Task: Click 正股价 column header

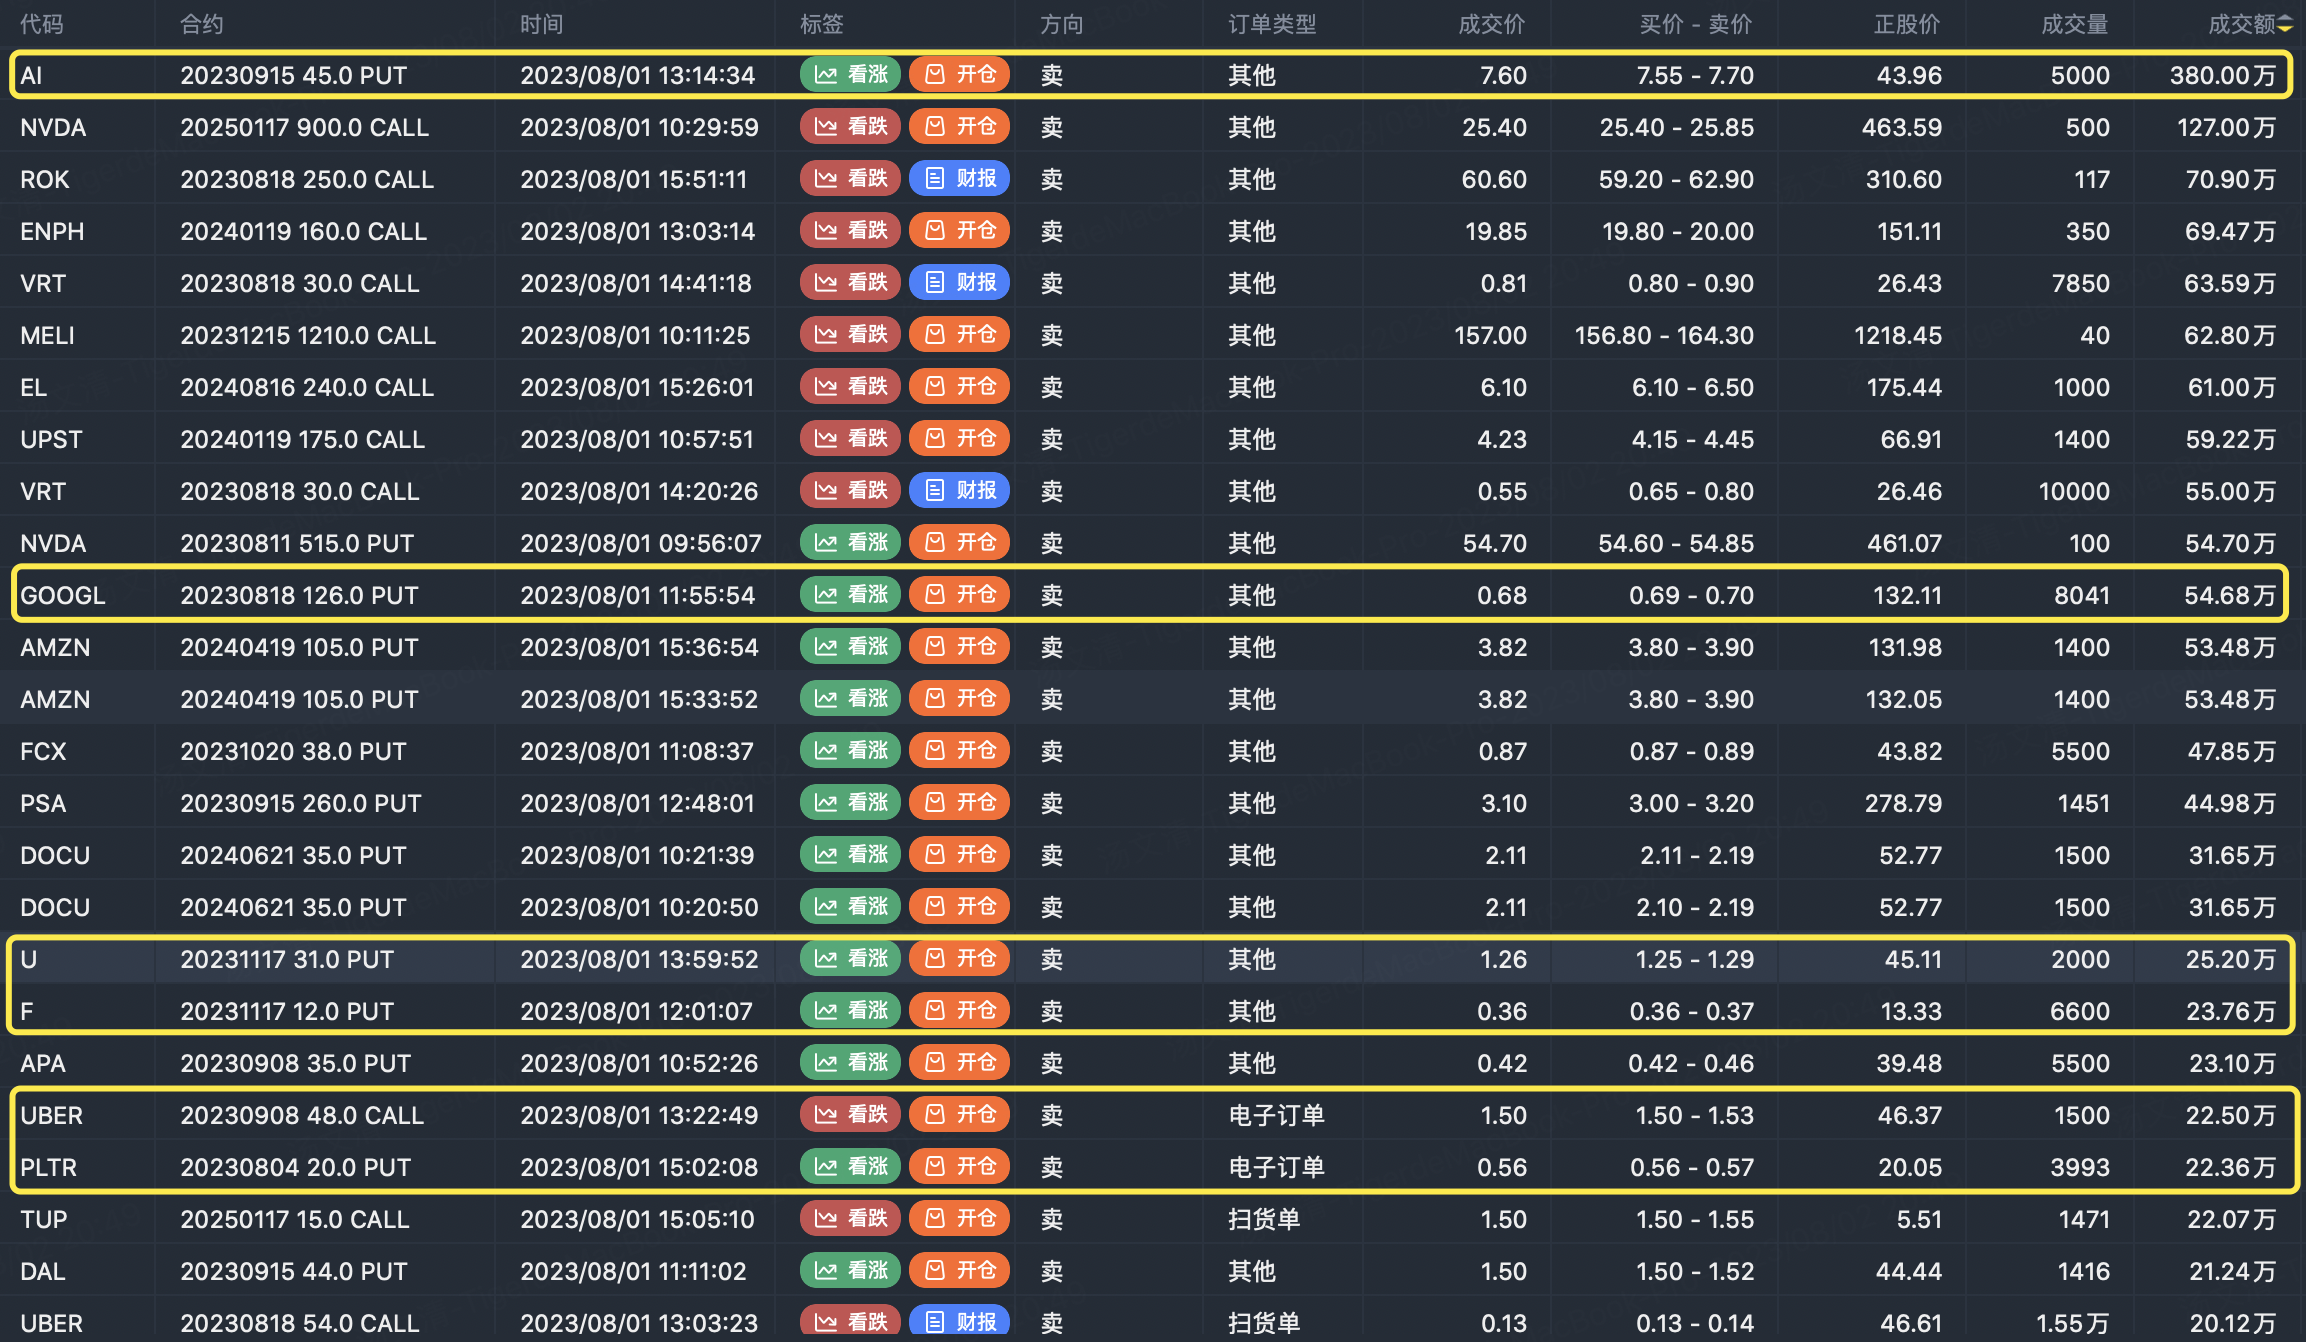Action: pos(1907,24)
